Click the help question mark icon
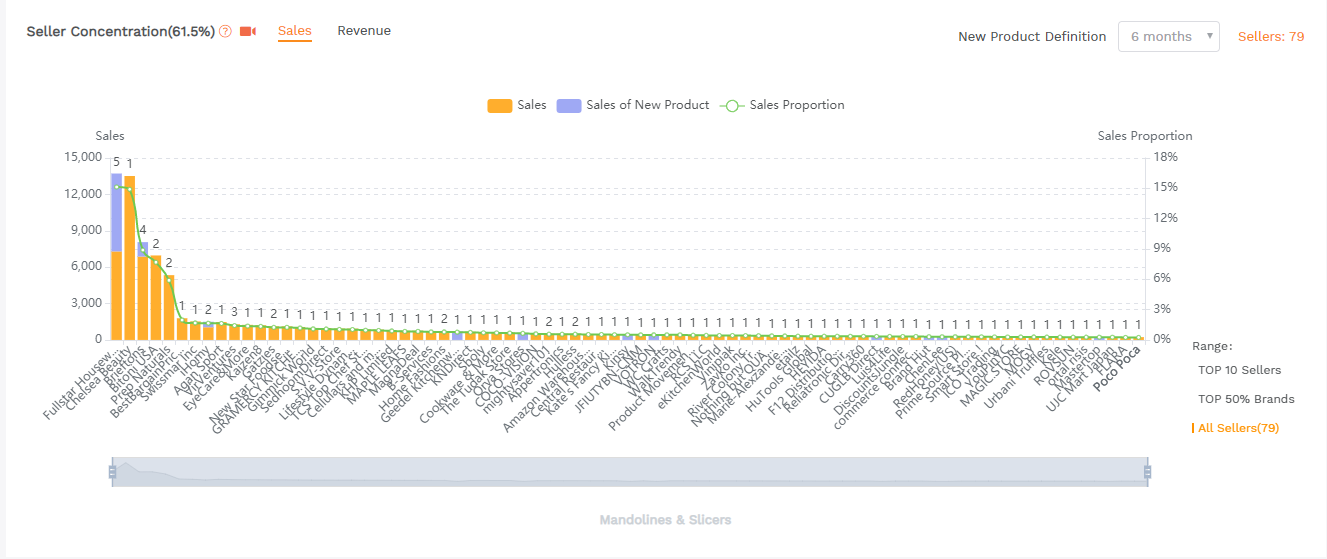The height and width of the screenshot is (559, 1327). coord(225,32)
